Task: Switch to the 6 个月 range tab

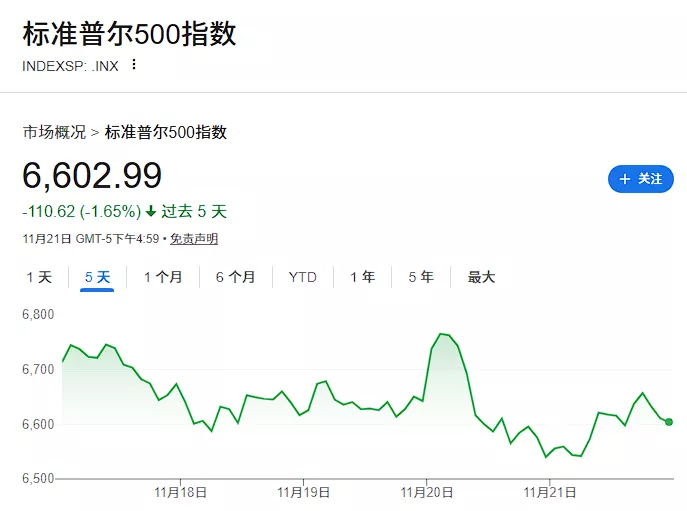Action: [x=235, y=277]
